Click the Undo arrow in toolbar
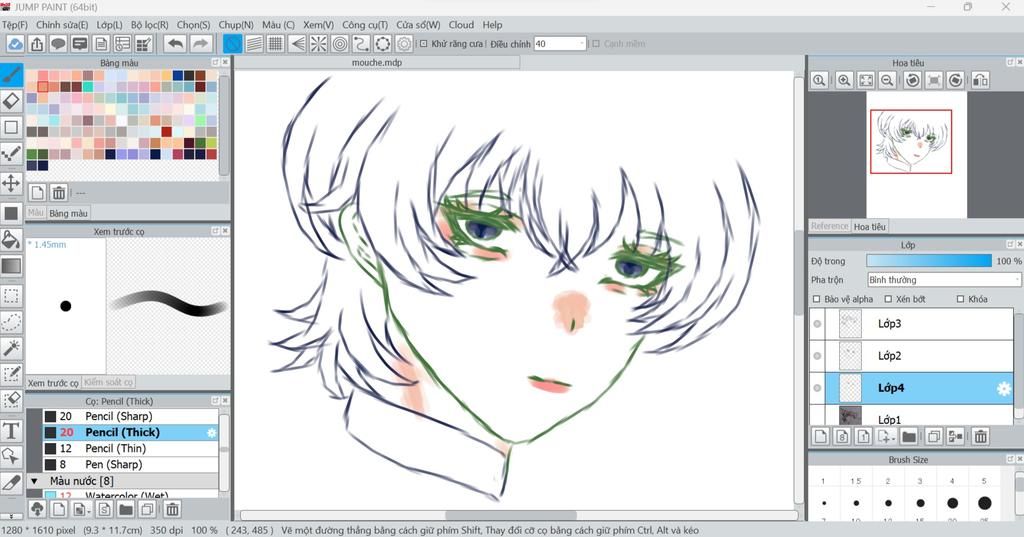This screenshot has height=537, width=1024. coord(175,44)
